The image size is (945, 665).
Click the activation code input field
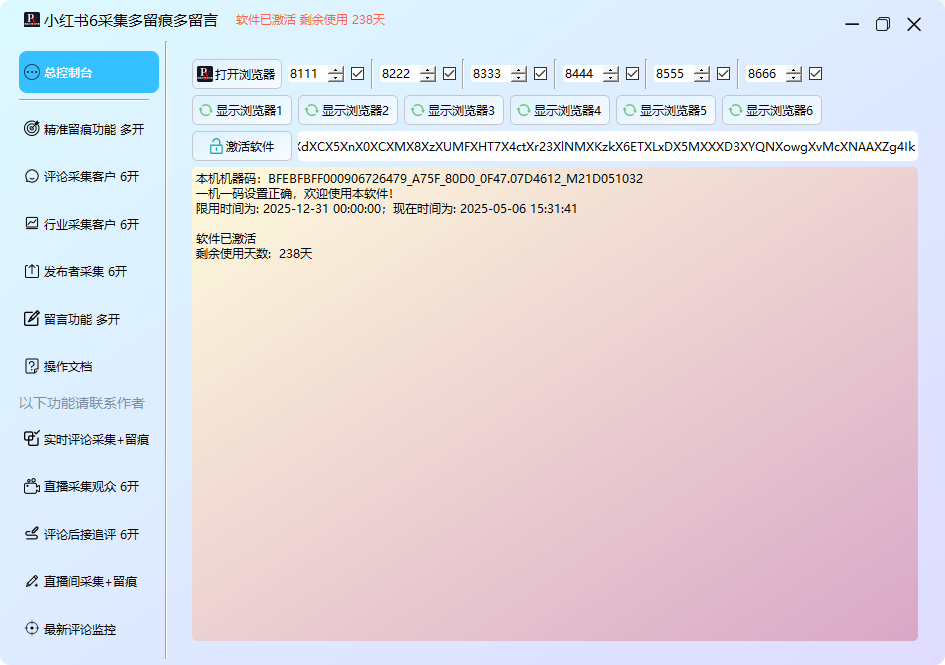606,146
